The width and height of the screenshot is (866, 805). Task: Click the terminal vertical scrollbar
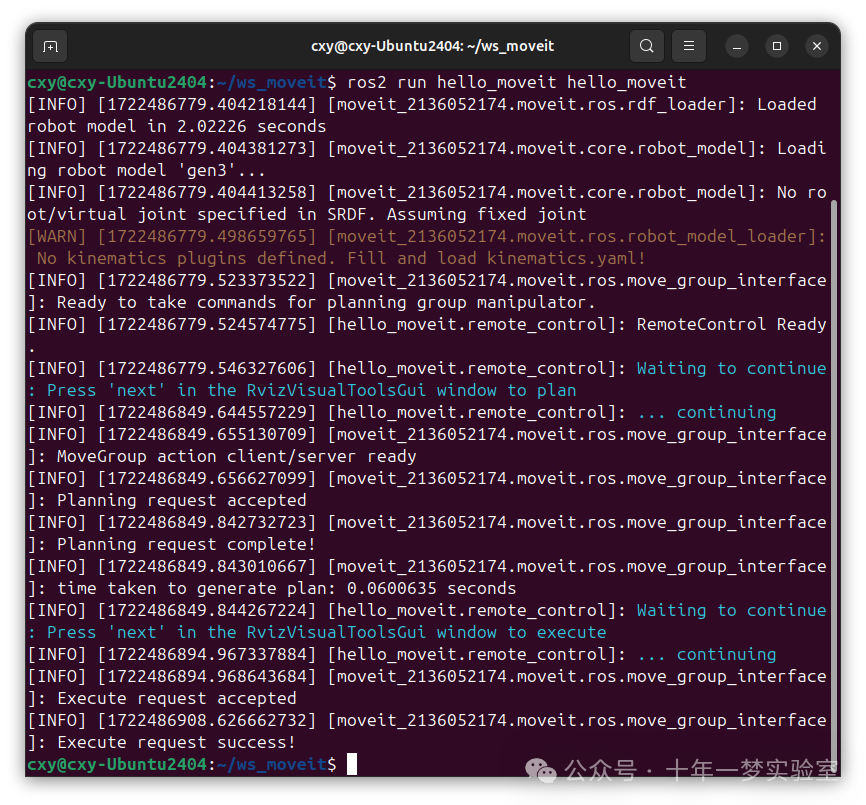pos(834,486)
